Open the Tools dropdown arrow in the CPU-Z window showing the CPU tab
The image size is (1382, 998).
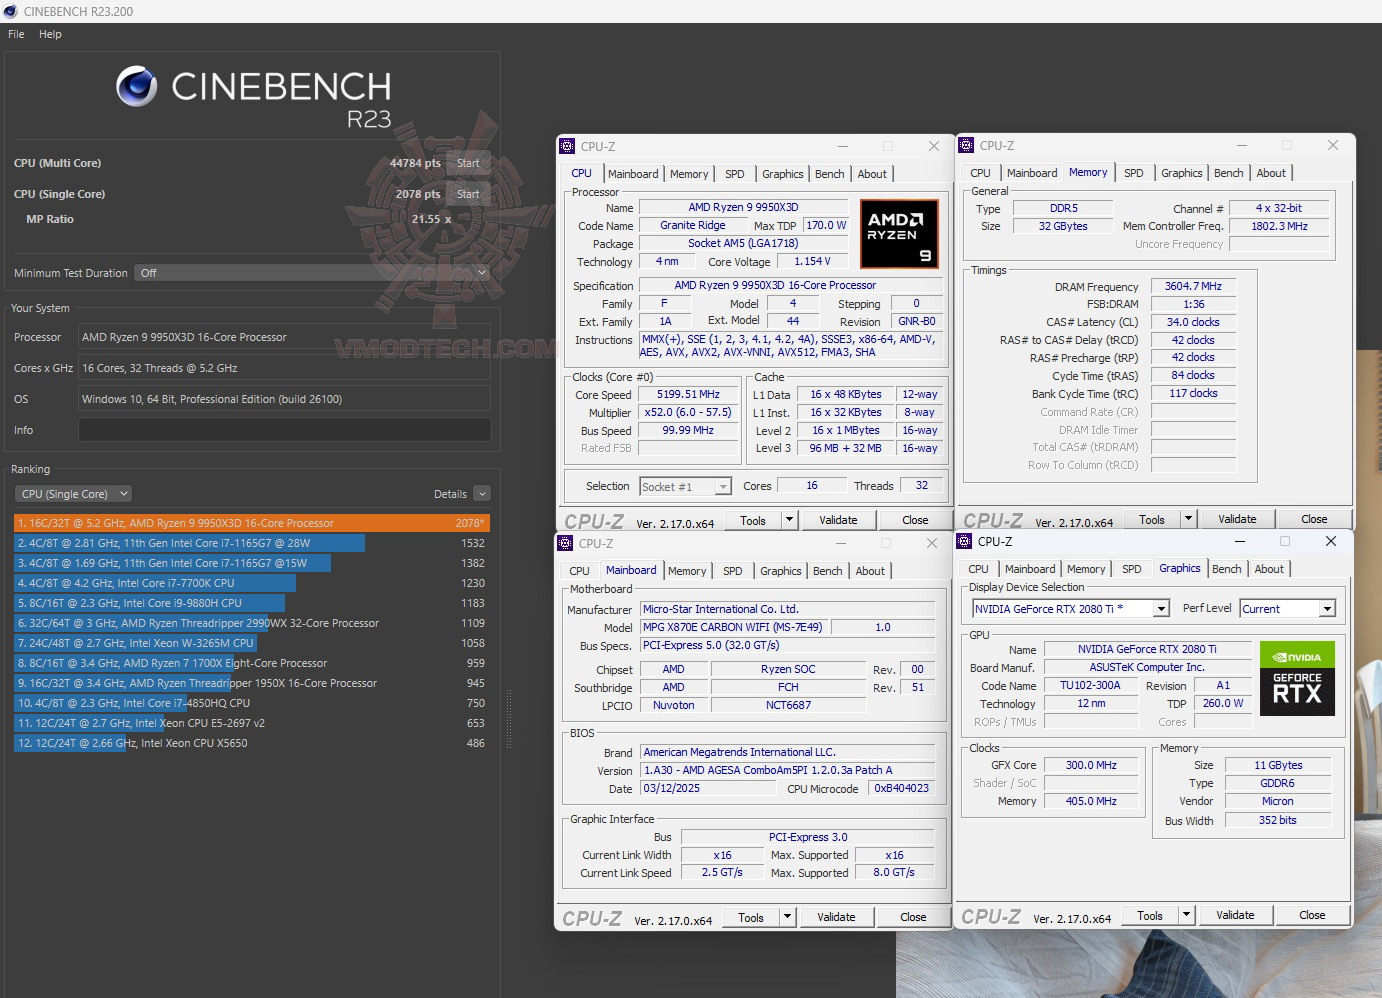(789, 520)
